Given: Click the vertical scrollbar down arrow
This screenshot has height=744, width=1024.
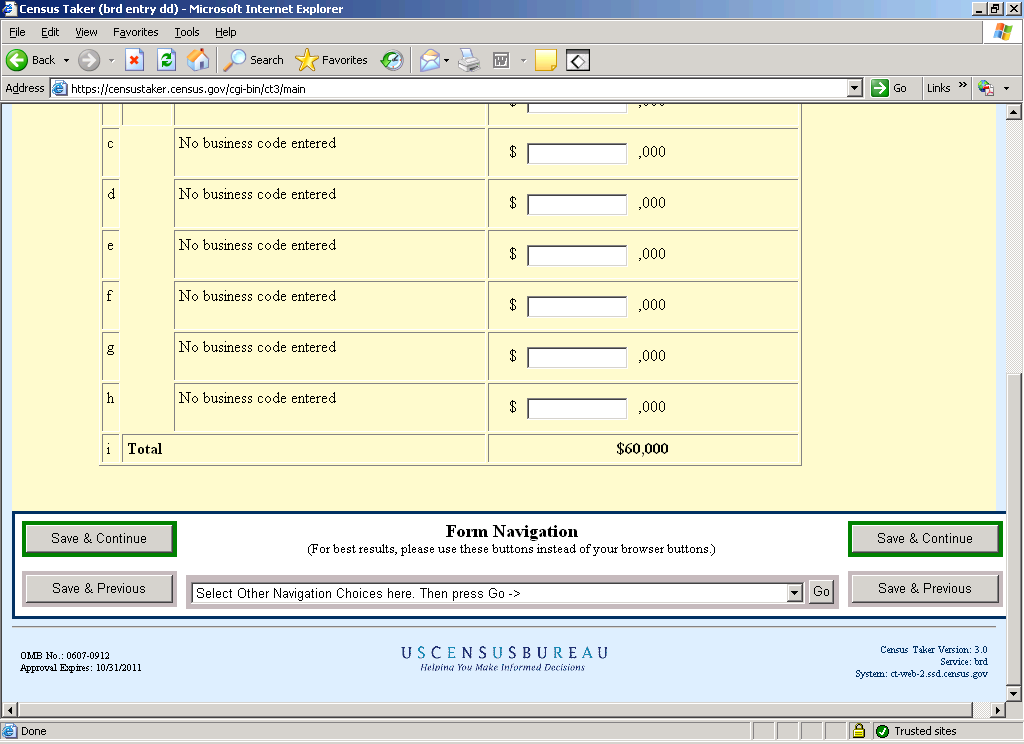Looking at the screenshot, I should pos(1014,693).
